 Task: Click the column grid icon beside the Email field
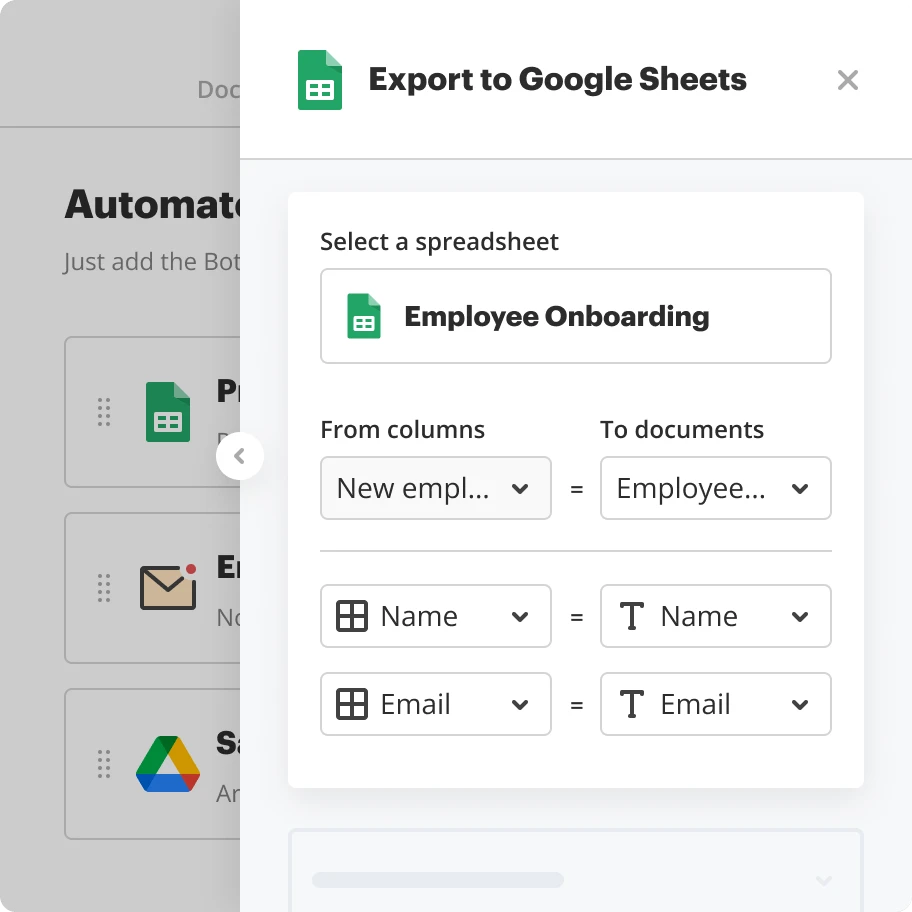tap(352, 704)
